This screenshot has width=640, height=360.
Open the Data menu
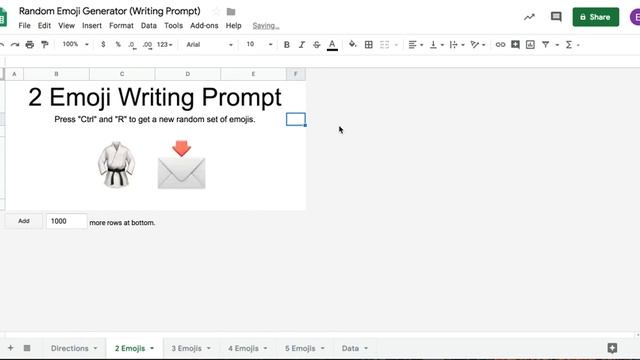click(149, 25)
